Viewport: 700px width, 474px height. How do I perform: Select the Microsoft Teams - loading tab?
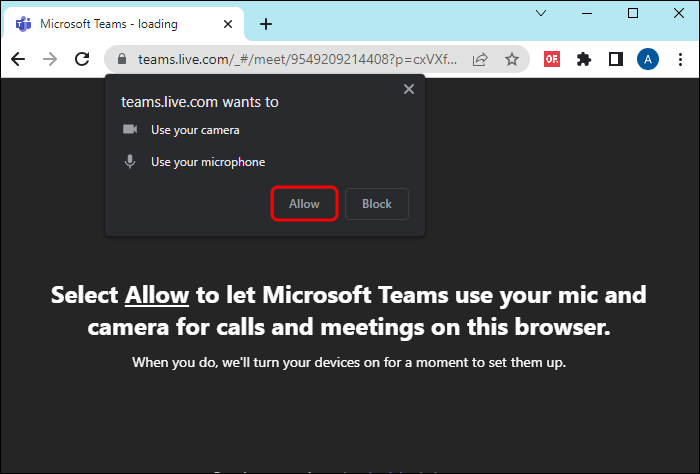click(120, 24)
